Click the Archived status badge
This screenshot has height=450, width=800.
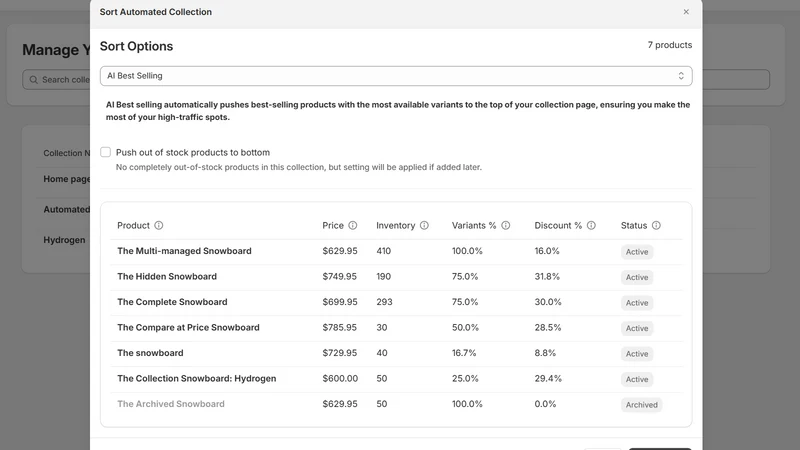[641, 405]
